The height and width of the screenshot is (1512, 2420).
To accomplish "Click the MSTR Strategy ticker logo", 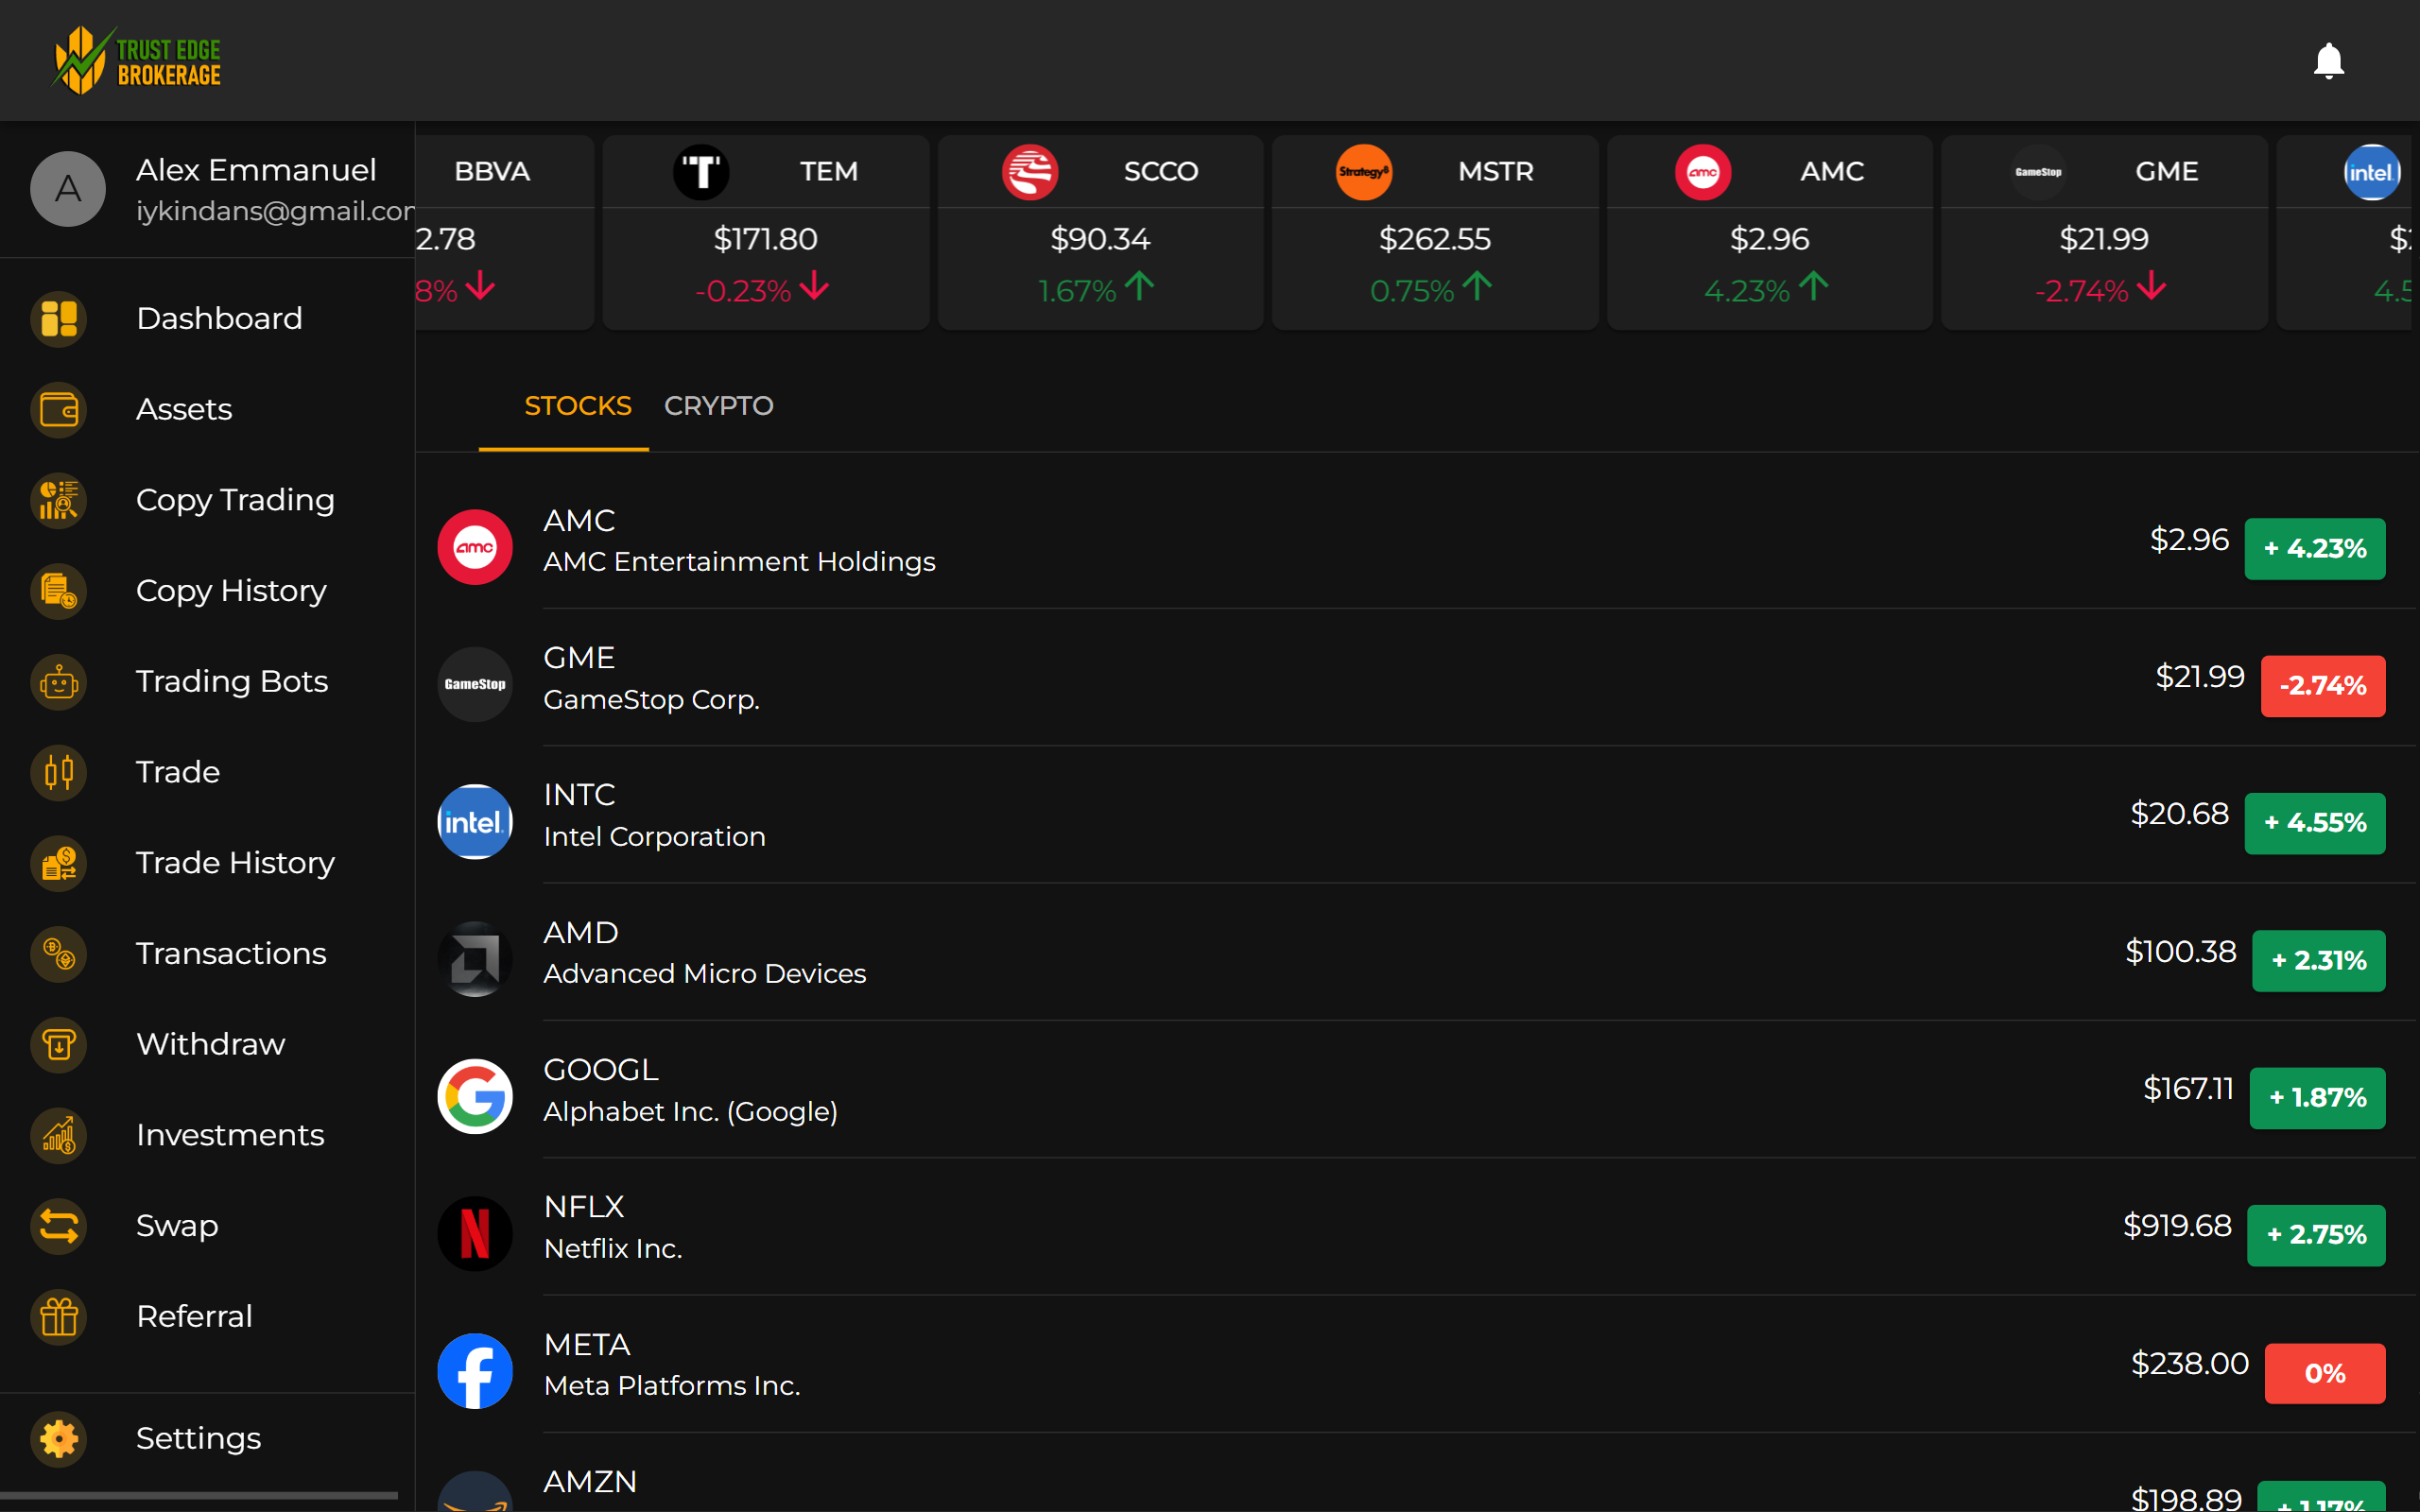I will (1364, 172).
